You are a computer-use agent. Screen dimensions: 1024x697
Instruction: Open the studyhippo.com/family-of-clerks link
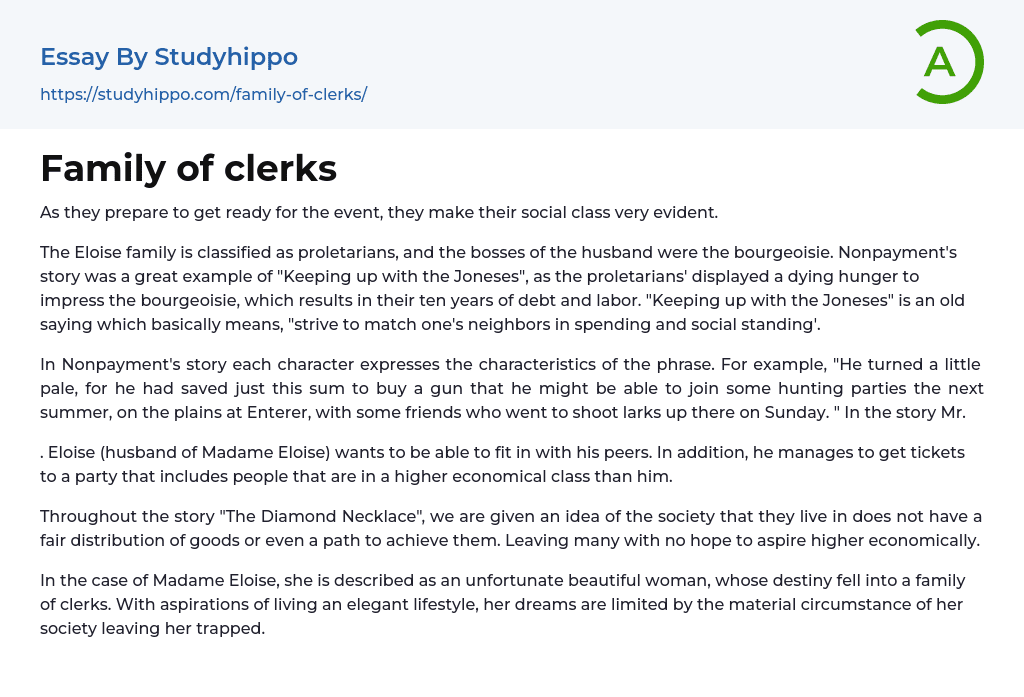(203, 95)
